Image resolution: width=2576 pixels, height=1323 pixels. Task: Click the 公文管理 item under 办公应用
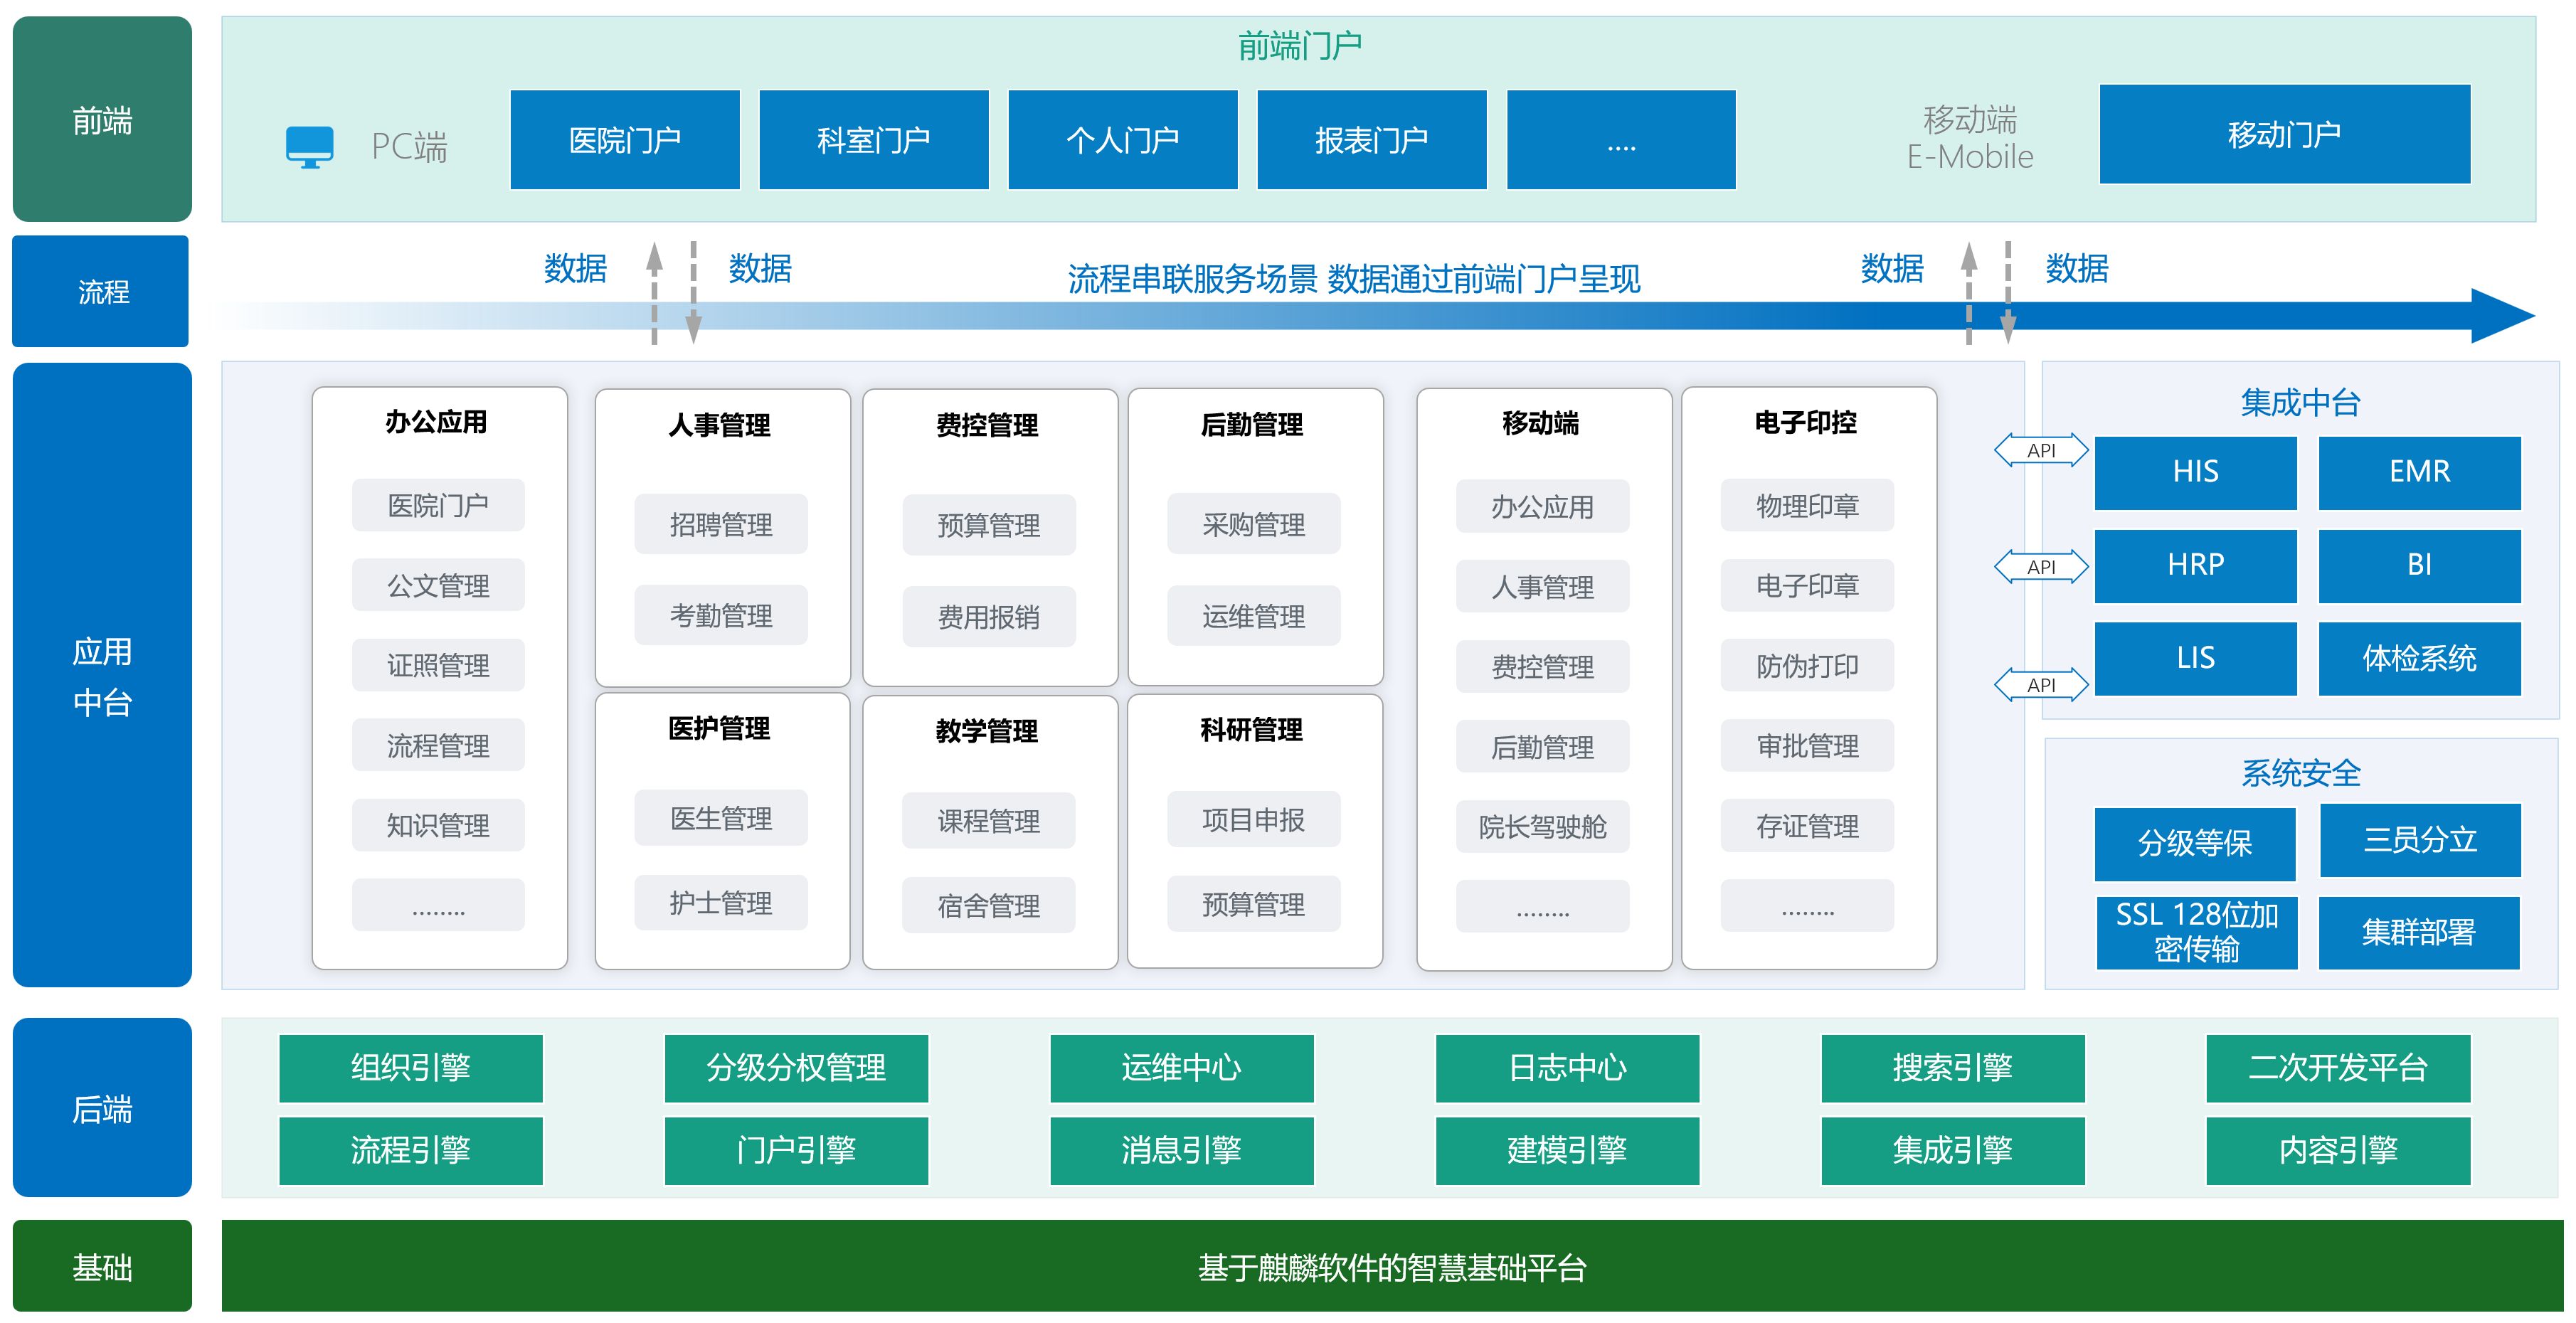click(x=438, y=585)
